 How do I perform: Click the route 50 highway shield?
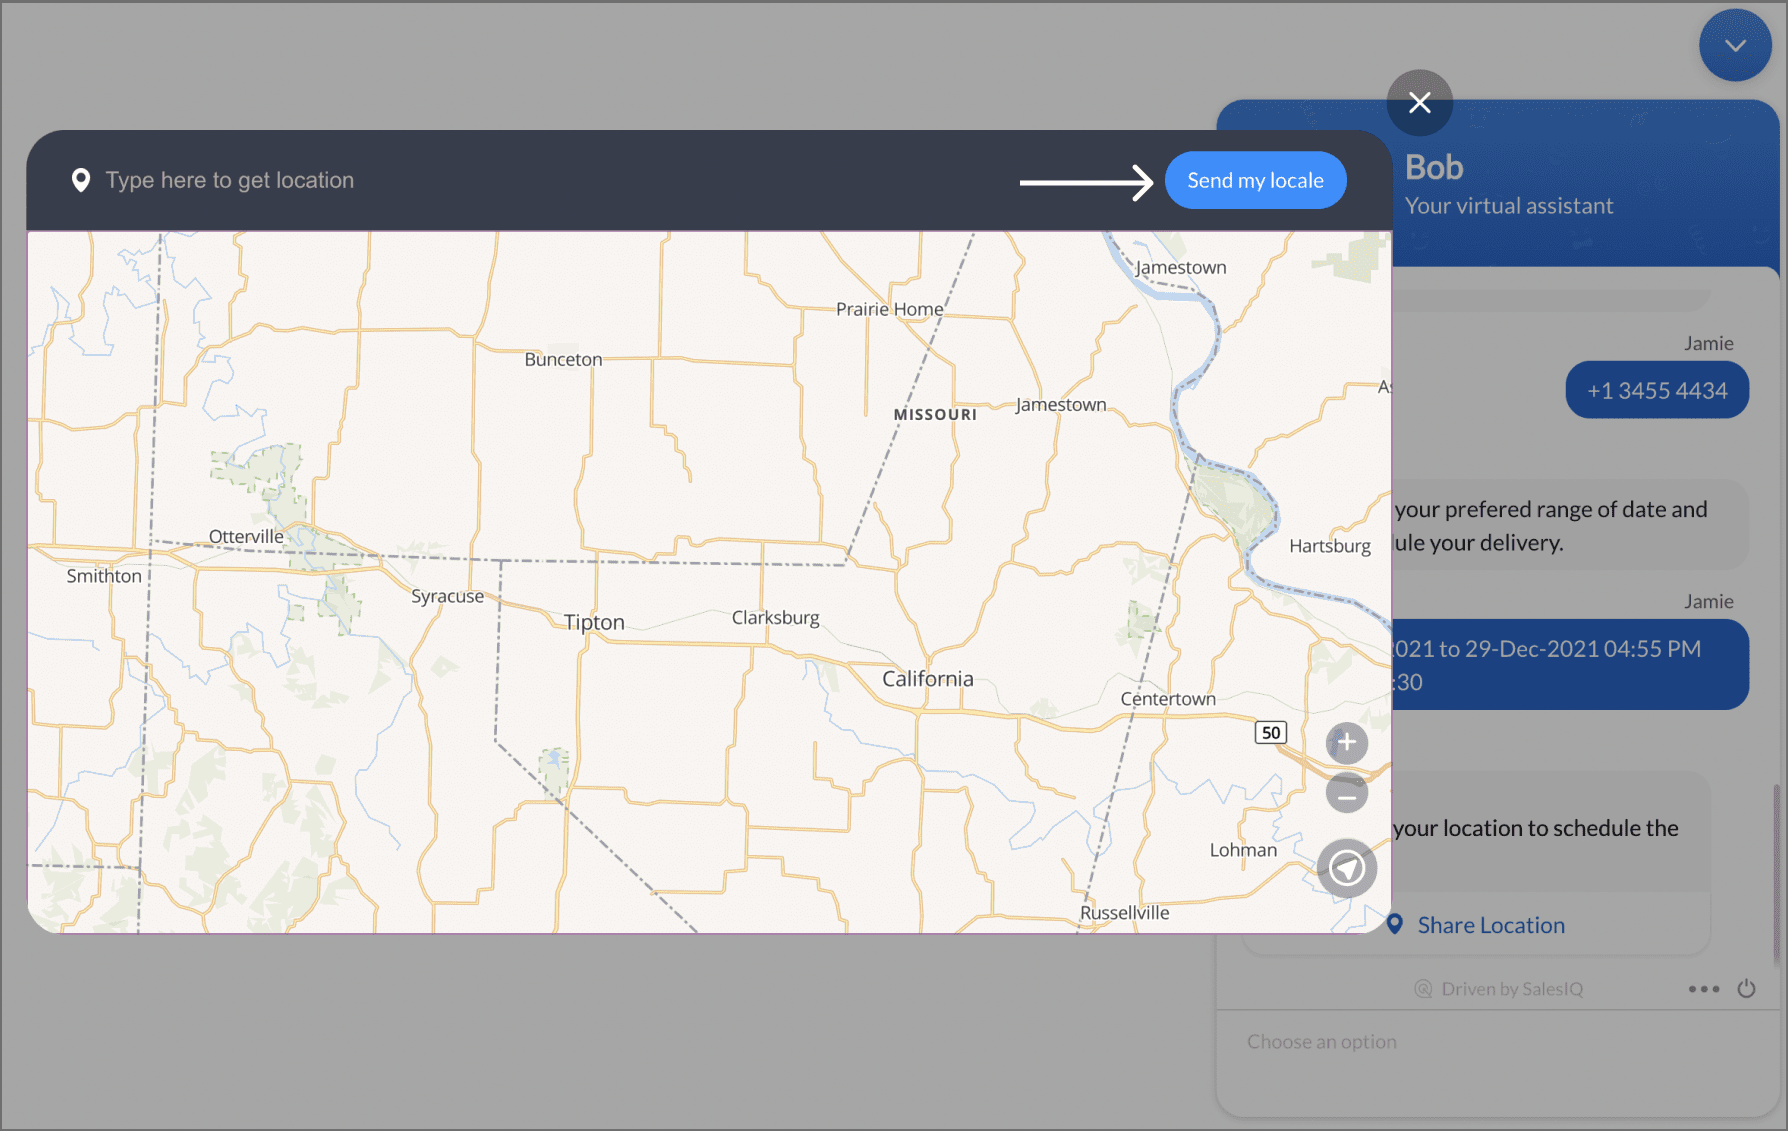pyautogui.click(x=1270, y=732)
